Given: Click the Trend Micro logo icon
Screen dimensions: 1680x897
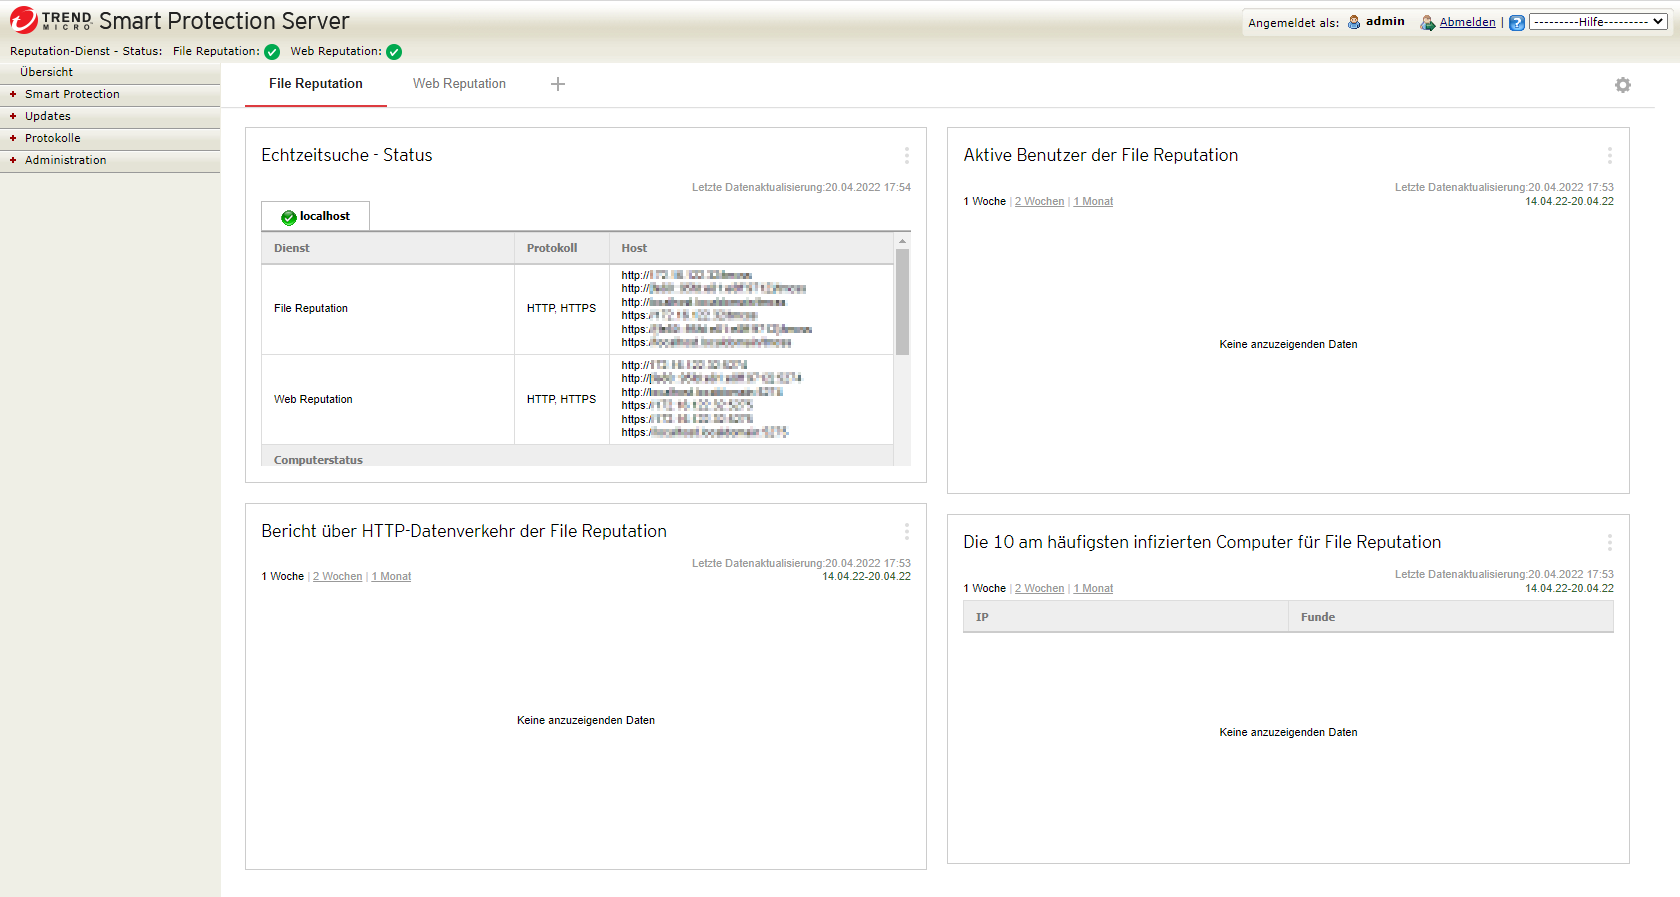Looking at the screenshot, I should coord(24,20).
